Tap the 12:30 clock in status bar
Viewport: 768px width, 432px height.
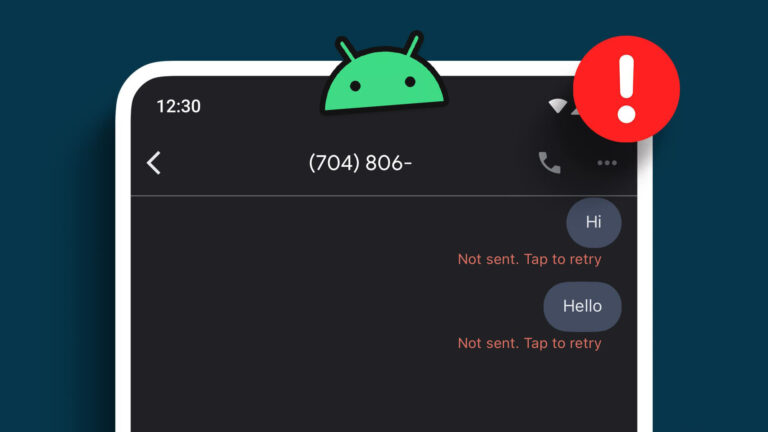pos(178,106)
